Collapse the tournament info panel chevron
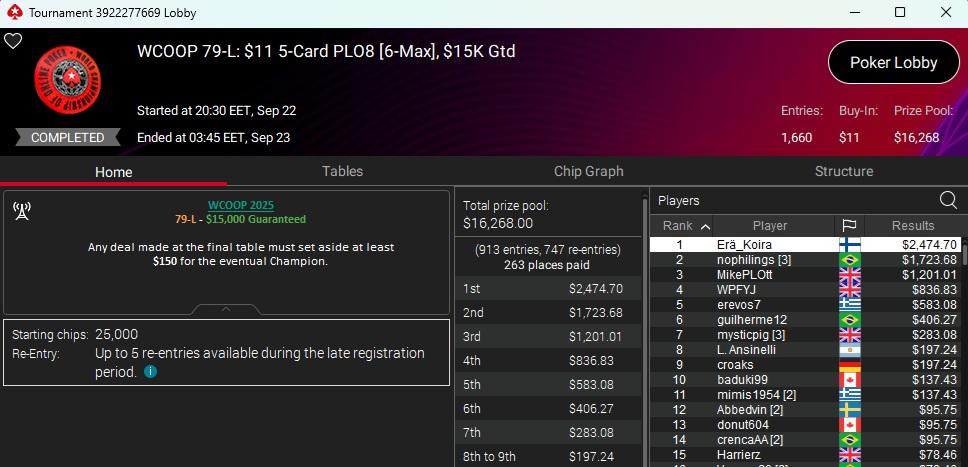Viewport: 968px width, 467px height. pyautogui.click(x=227, y=308)
